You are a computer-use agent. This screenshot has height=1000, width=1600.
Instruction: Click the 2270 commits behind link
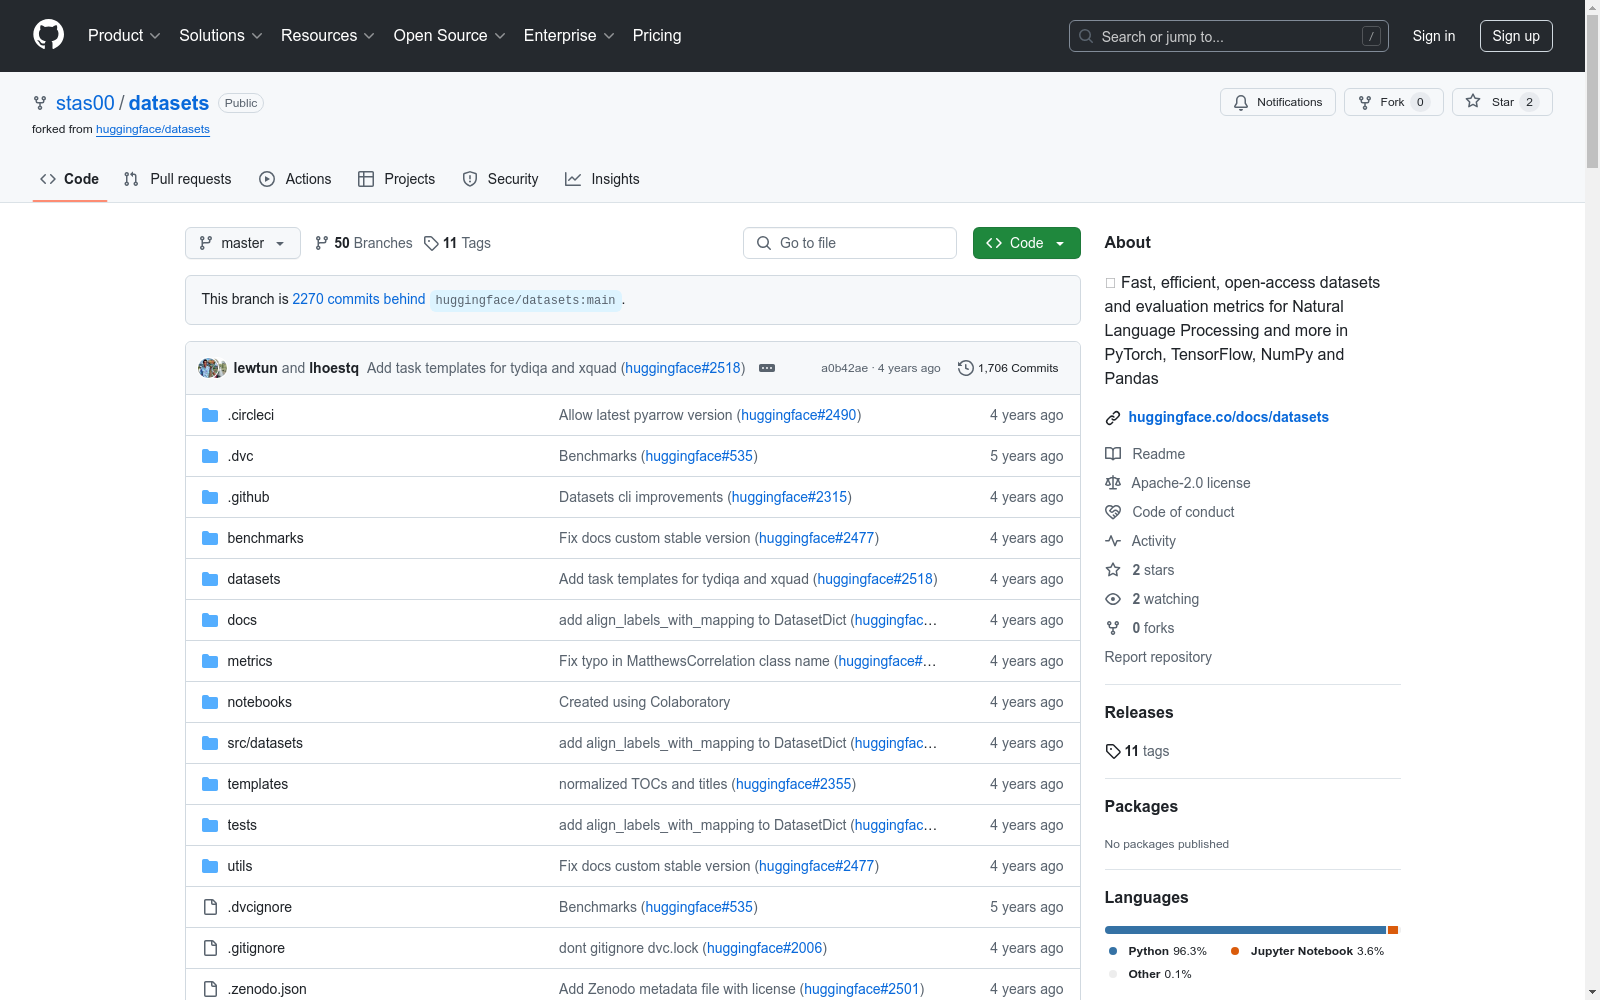(359, 299)
